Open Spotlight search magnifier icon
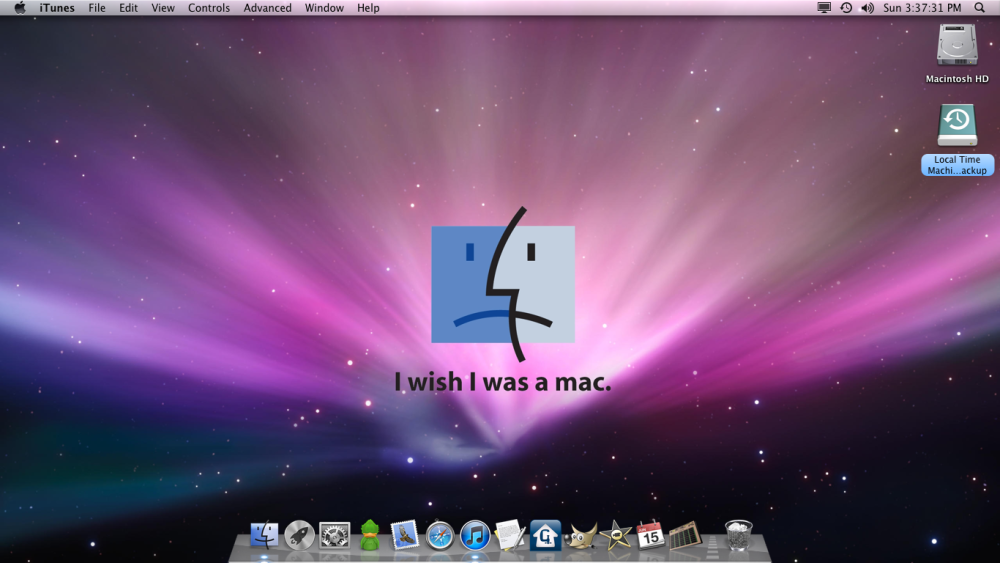 pos(980,8)
